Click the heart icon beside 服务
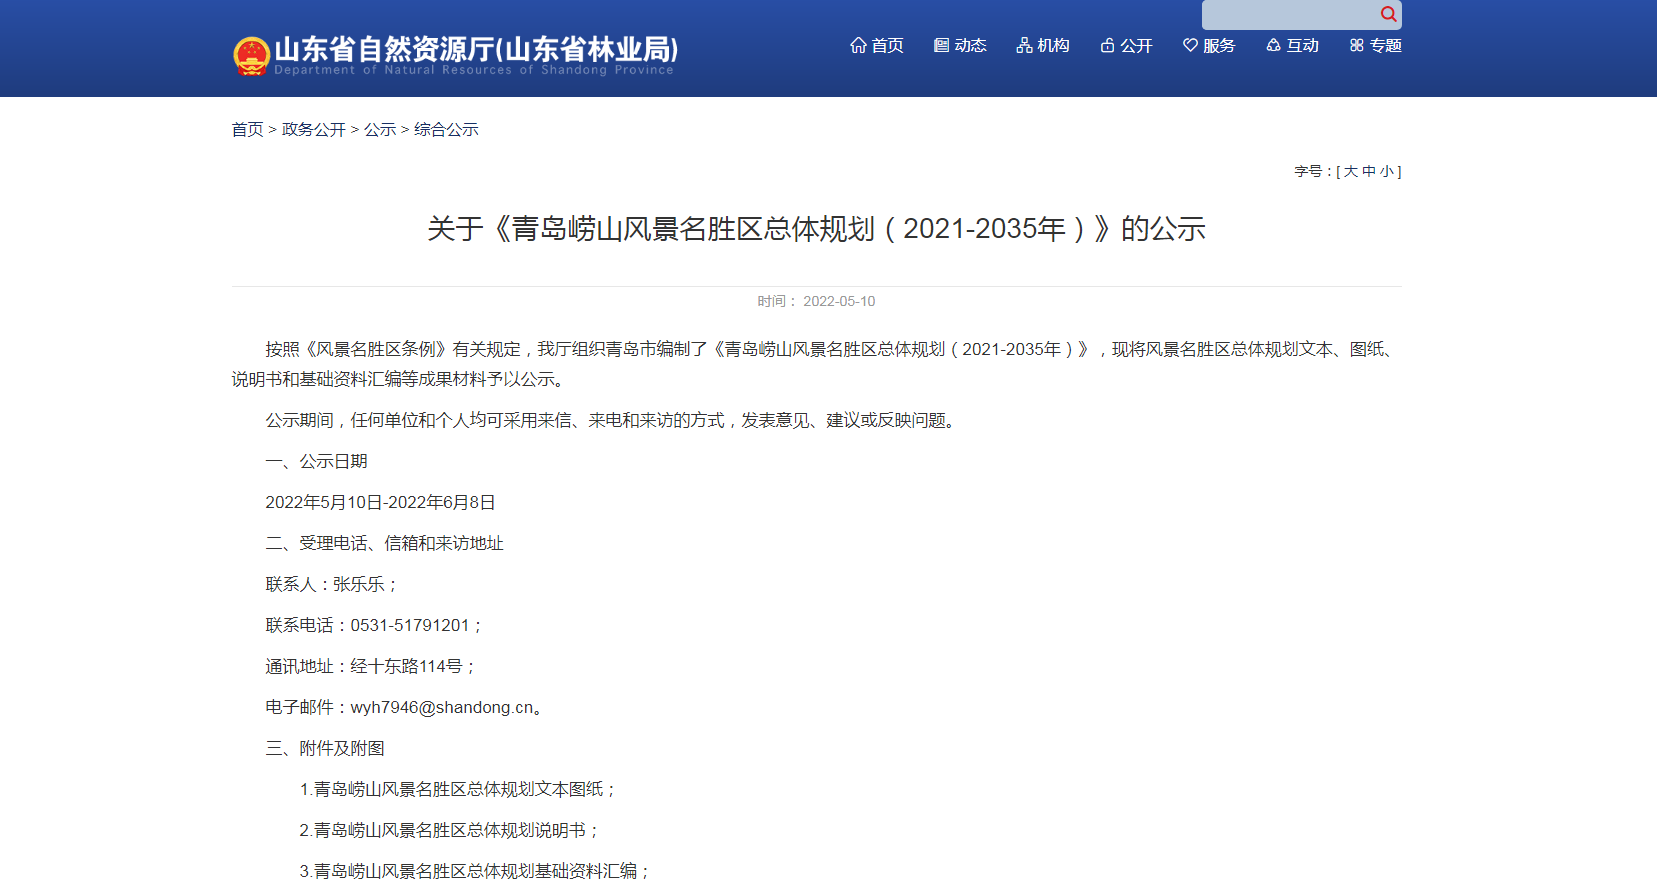The image size is (1657, 879). [x=1190, y=45]
